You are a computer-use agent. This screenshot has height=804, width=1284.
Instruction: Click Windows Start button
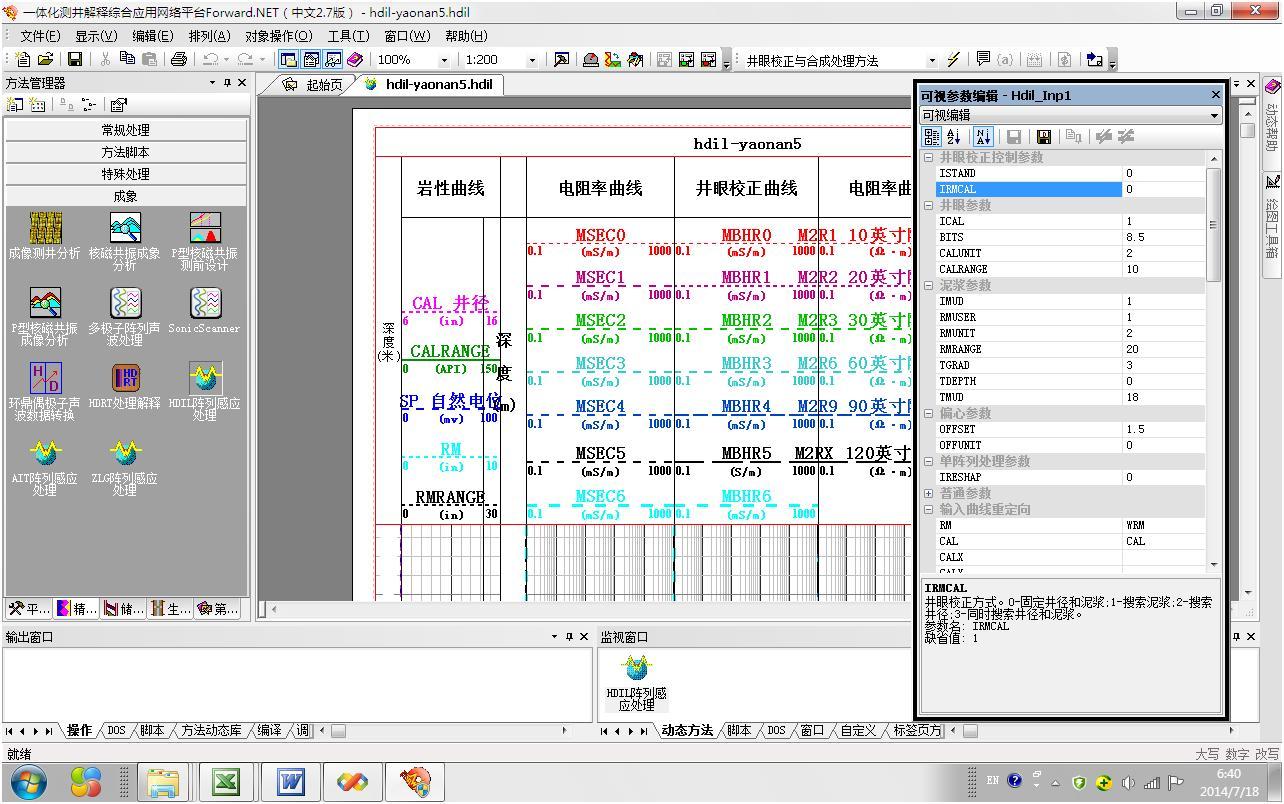[28, 781]
